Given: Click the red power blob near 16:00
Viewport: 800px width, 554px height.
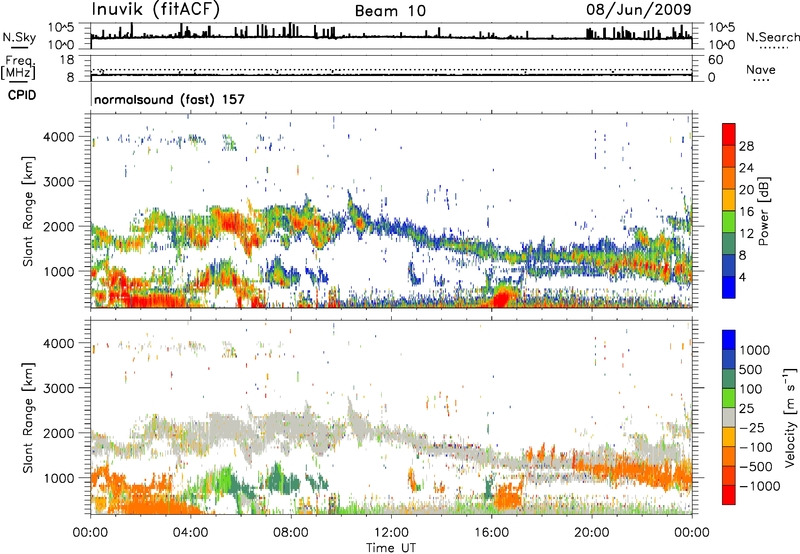Looking at the screenshot, I should pyautogui.click(x=502, y=297).
